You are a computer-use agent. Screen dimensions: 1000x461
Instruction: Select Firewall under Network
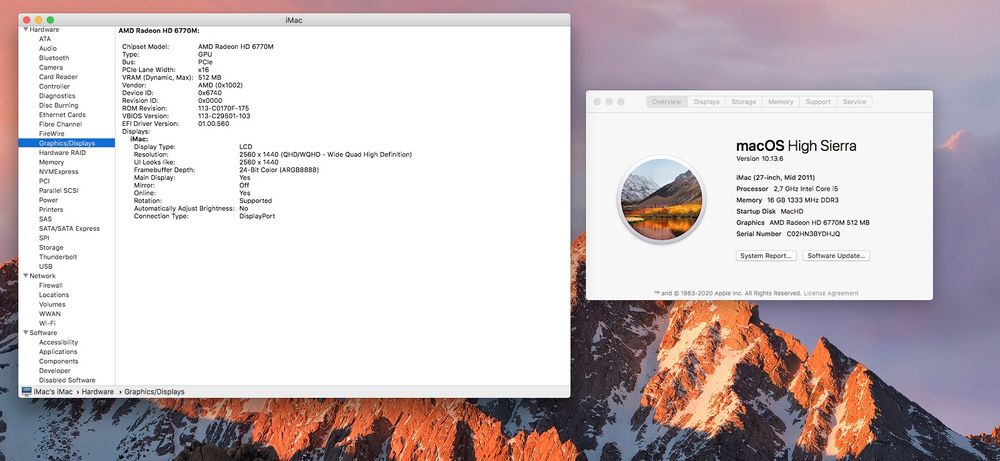pos(50,286)
